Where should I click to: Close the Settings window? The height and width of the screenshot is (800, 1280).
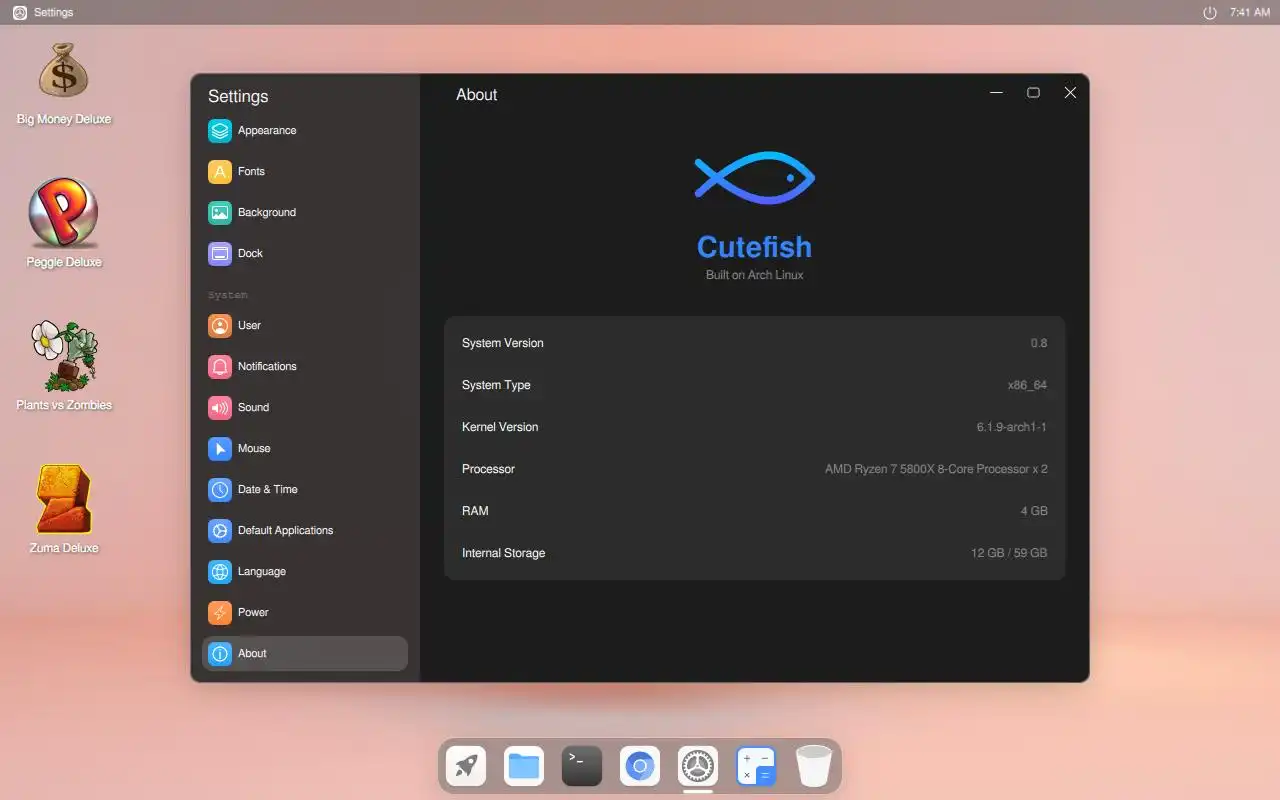[x=1070, y=93]
